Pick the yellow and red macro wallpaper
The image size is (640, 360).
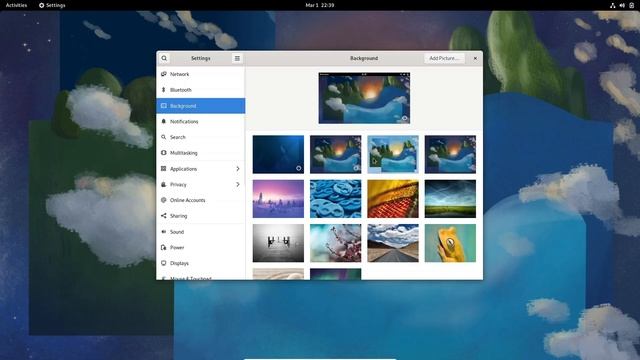(393, 199)
